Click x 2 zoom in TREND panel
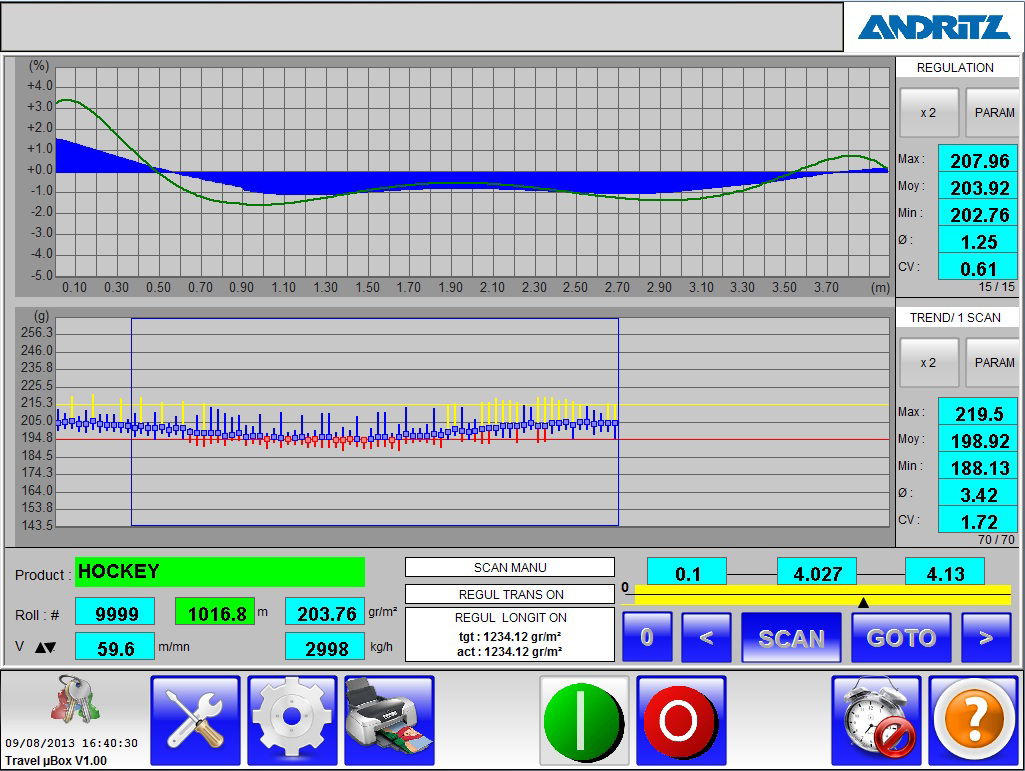Viewport: 1025px width, 771px height. [928, 363]
